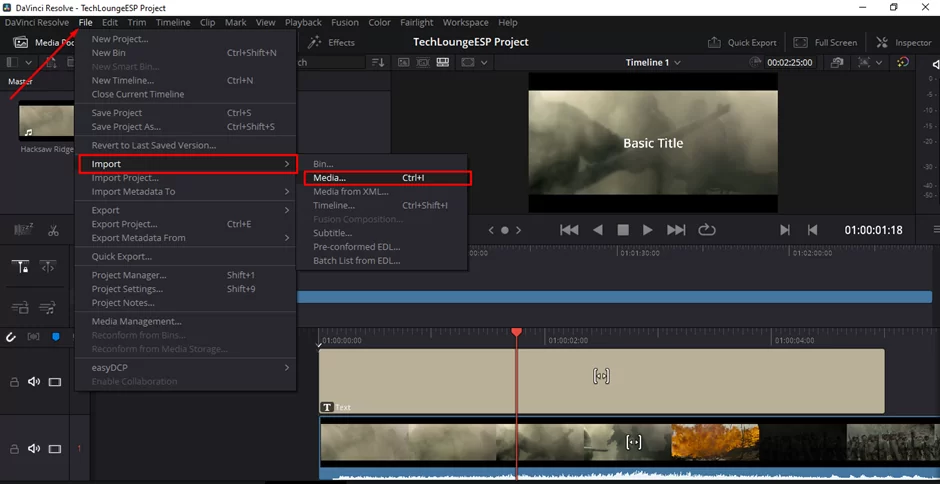Image resolution: width=940 pixels, height=484 pixels.
Task: Click the red playhead handle
Action: click(x=516, y=332)
